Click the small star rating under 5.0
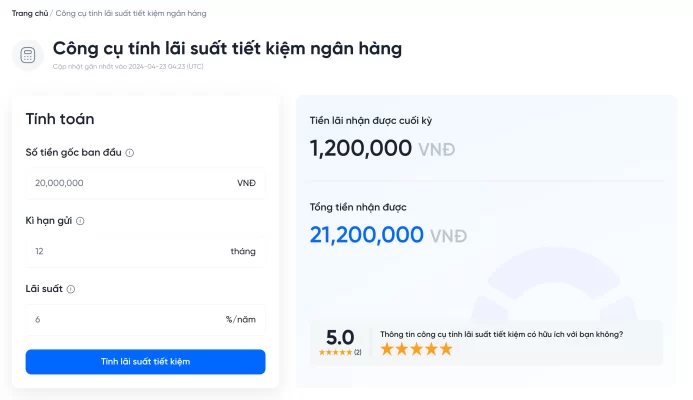The width and height of the screenshot is (693, 400). tap(335, 352)
